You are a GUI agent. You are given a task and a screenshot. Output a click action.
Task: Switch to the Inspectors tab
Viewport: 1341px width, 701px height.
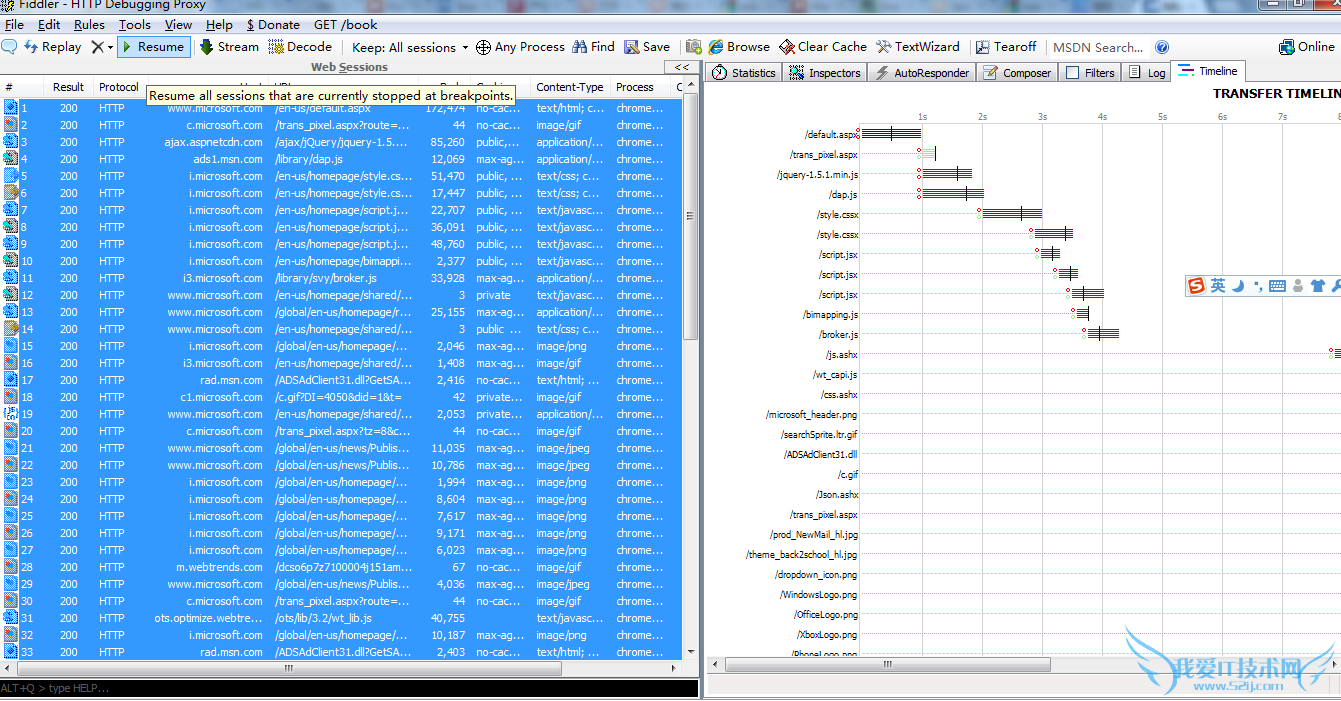pos(824,73)
